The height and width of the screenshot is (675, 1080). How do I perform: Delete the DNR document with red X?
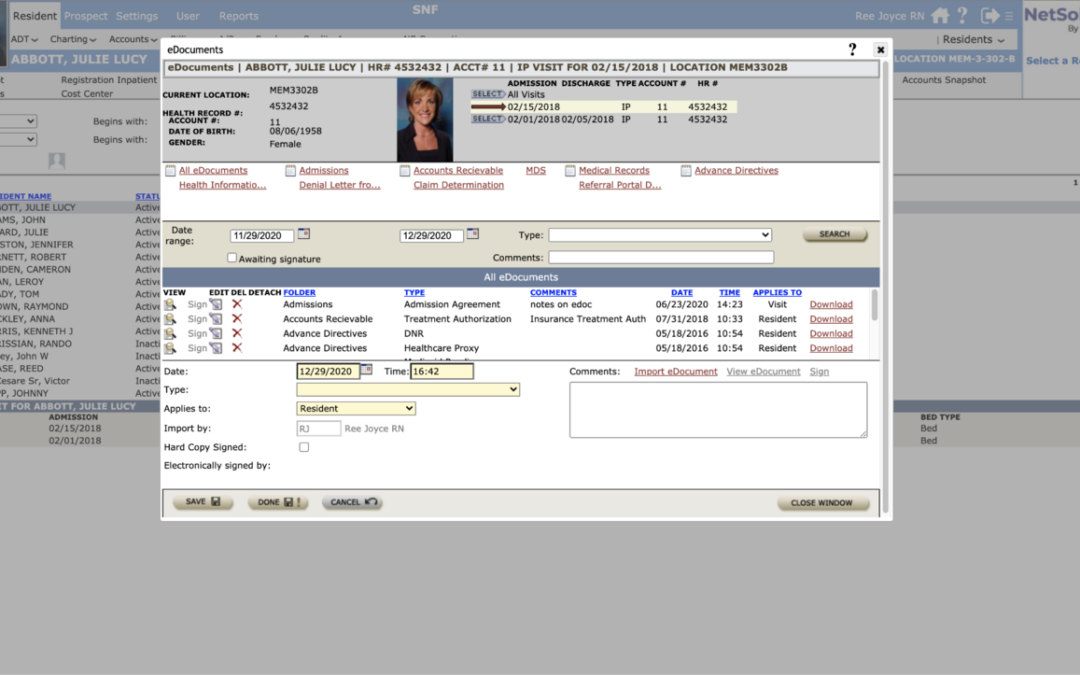(237, 334)
